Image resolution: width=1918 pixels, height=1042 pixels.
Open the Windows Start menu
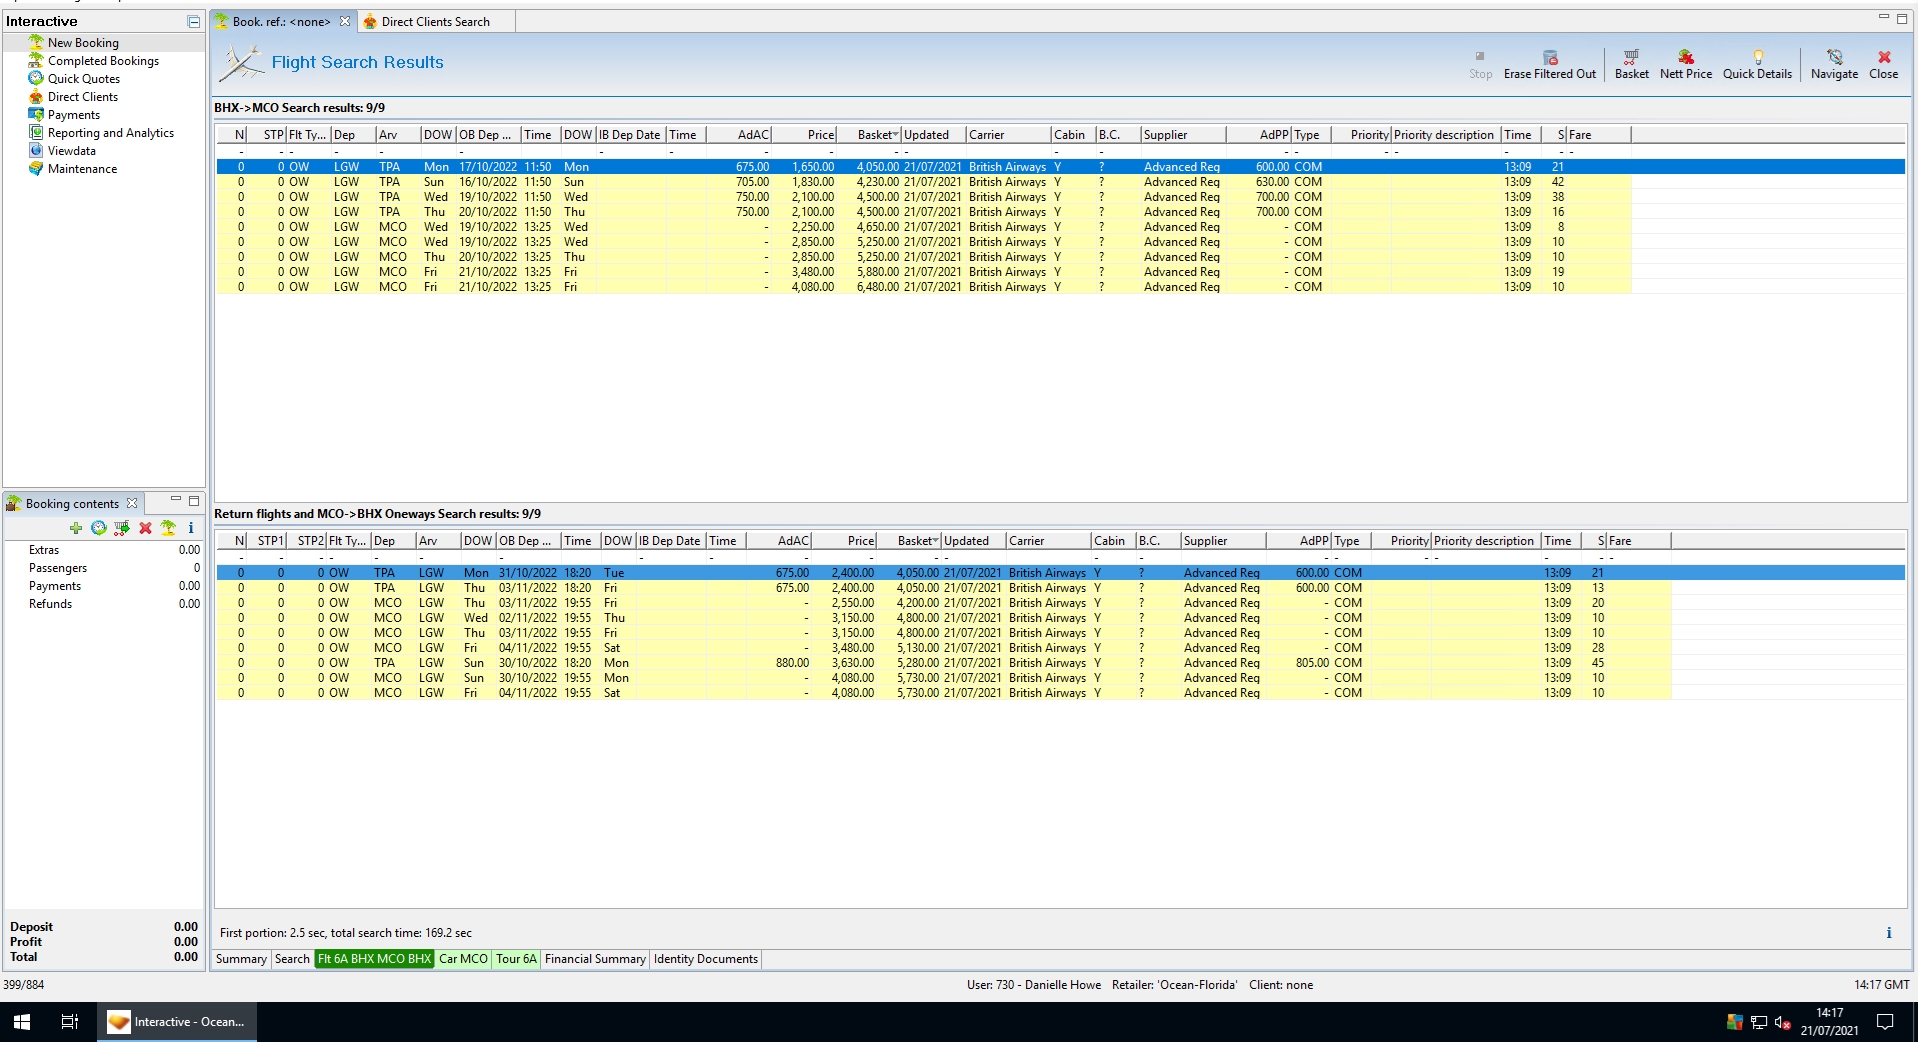click(x=21, y=1022)
